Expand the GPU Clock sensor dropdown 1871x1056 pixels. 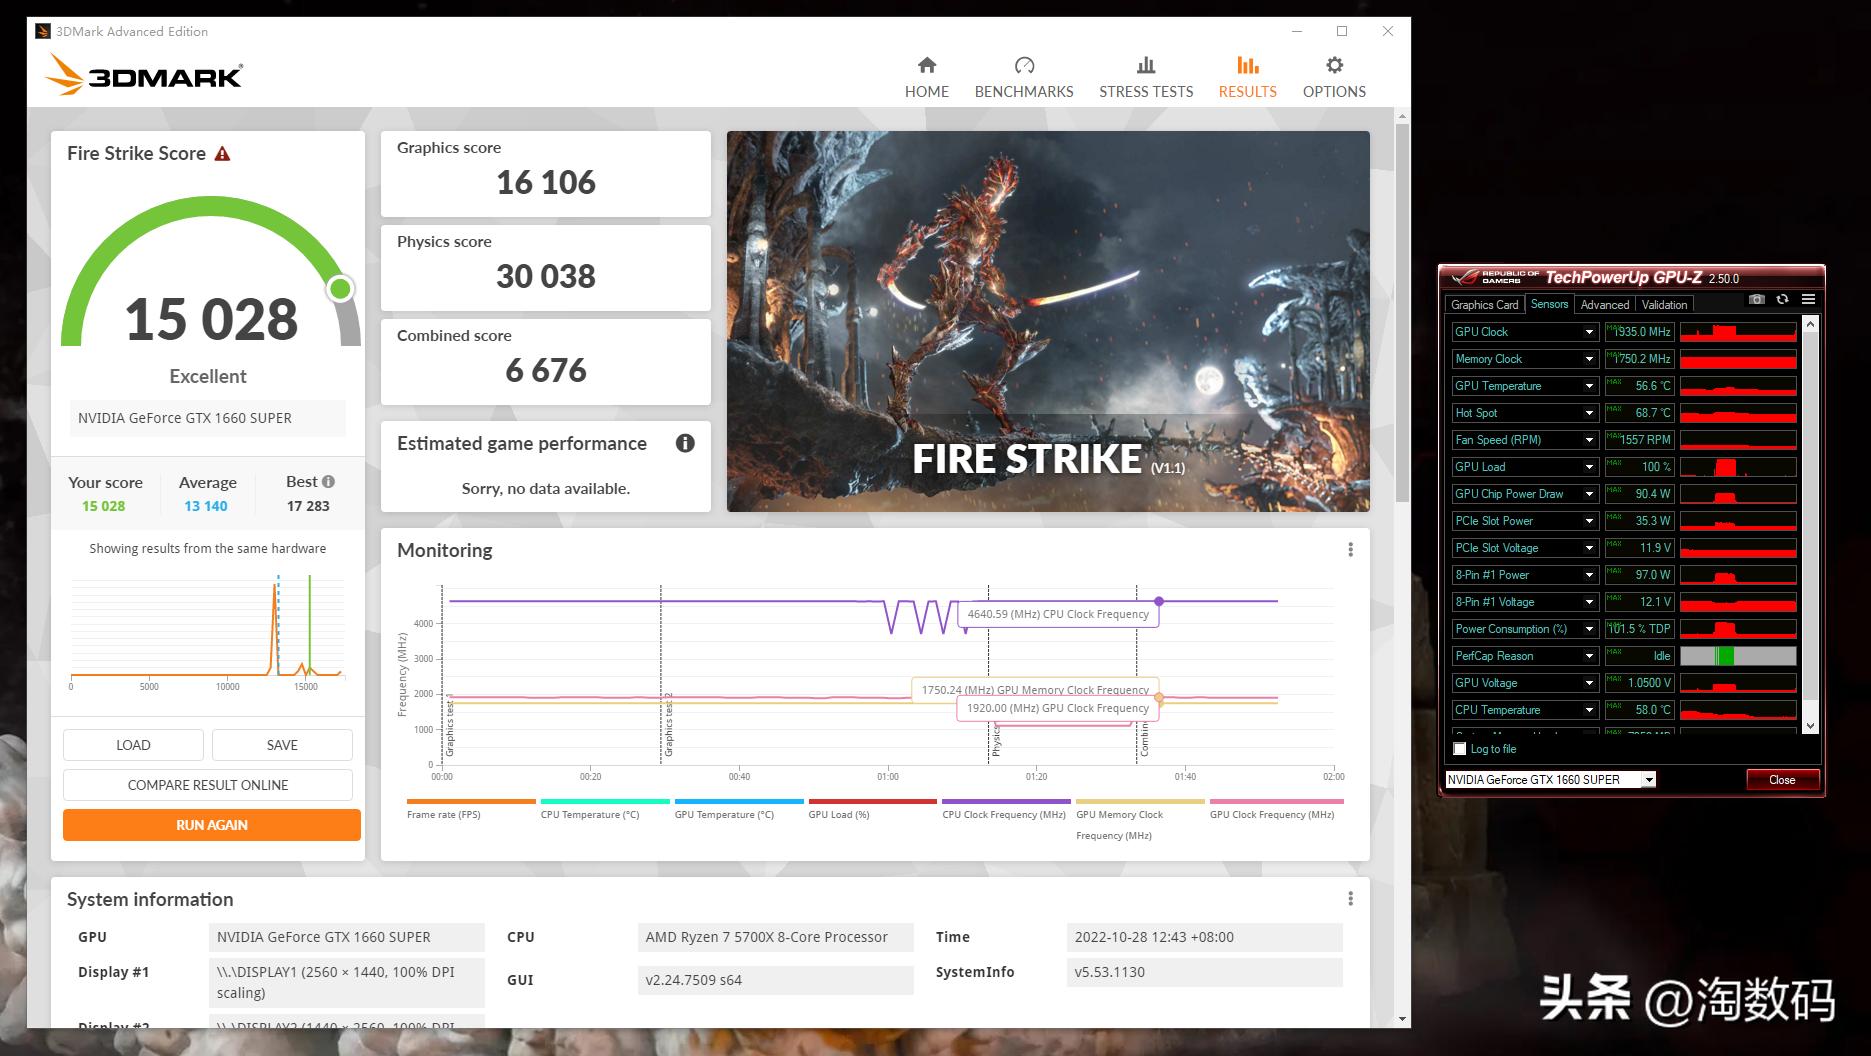pyautogui.click(x=1587, y=331)
